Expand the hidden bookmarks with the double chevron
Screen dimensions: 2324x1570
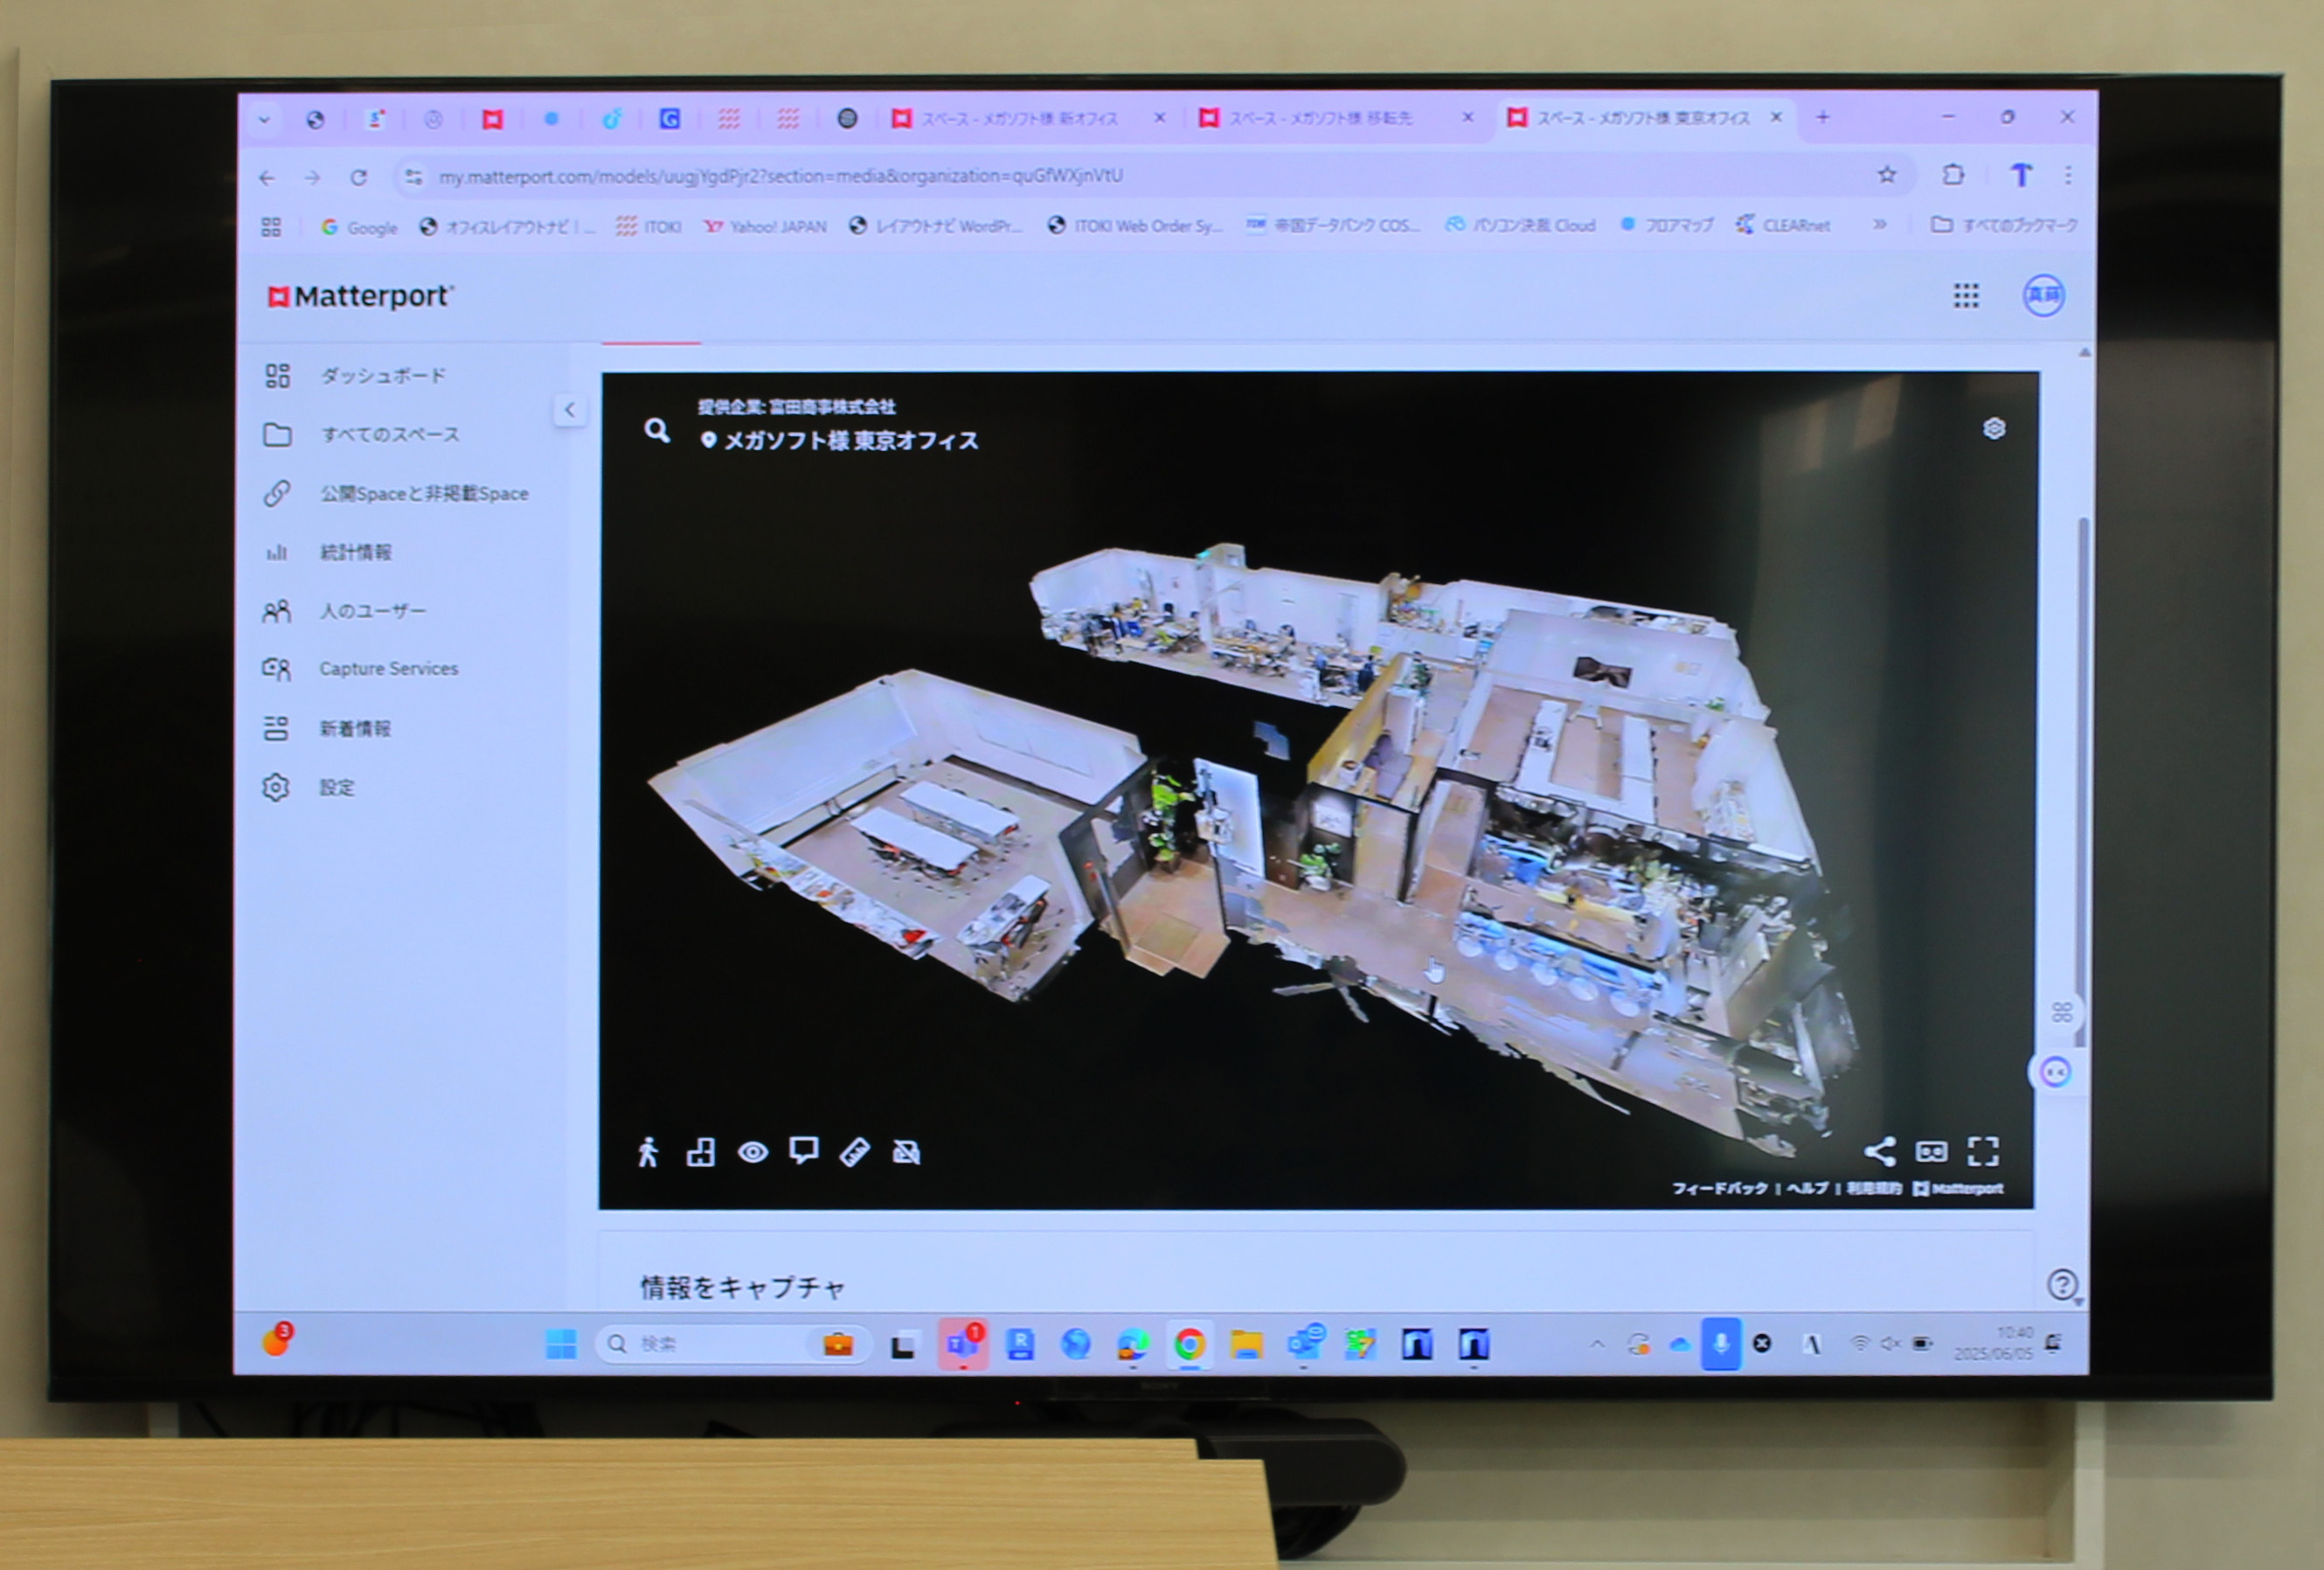tap(1881, 225)
